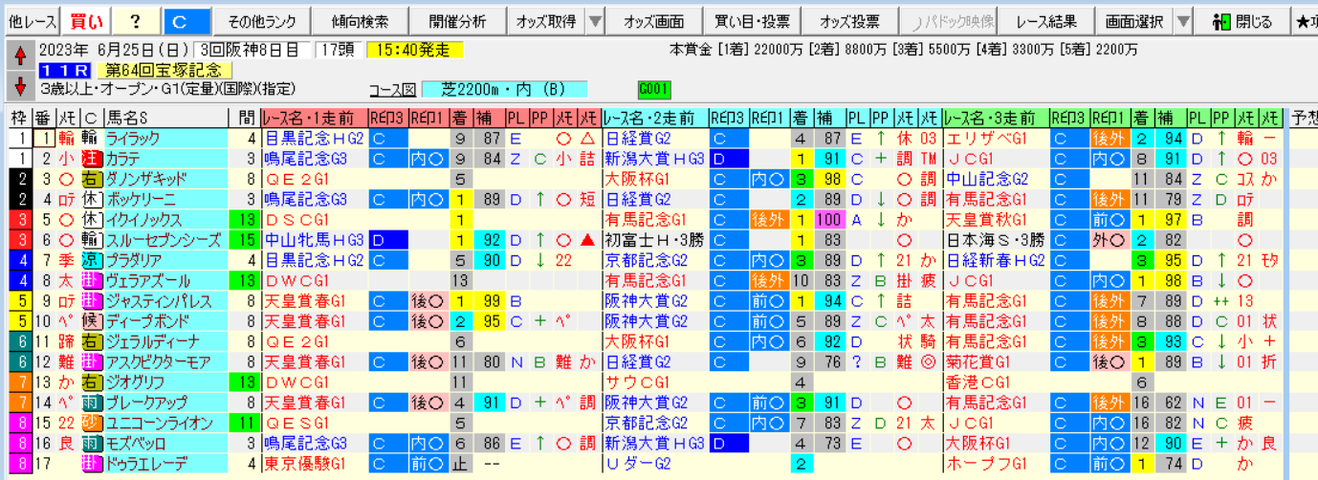Open the コース図 link
The image size is (1318, 480).
(x=392, y=89)
